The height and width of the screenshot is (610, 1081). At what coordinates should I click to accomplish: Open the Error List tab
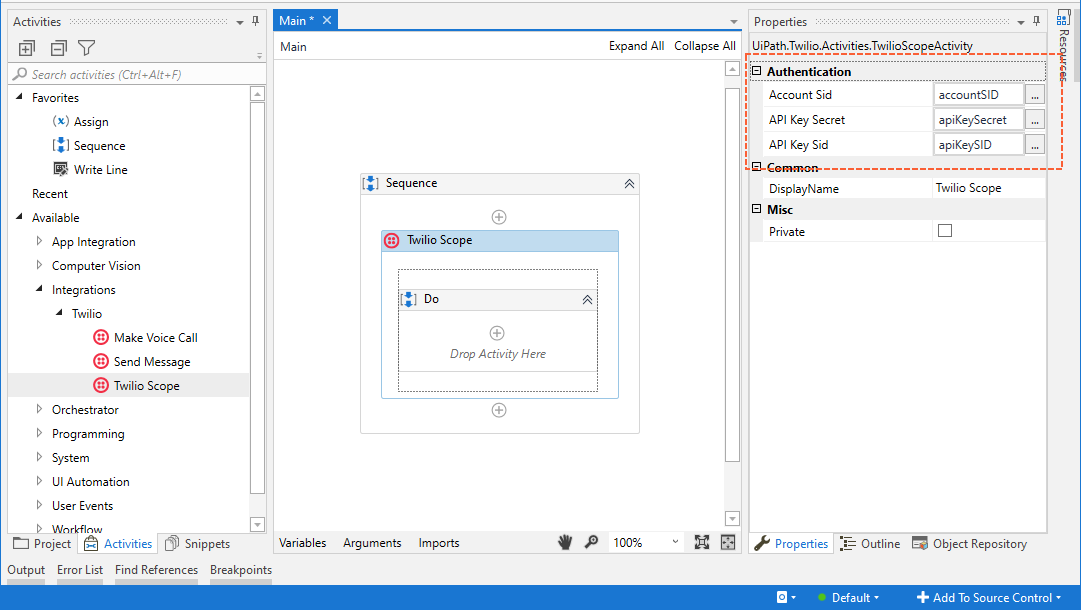[80, 570]
